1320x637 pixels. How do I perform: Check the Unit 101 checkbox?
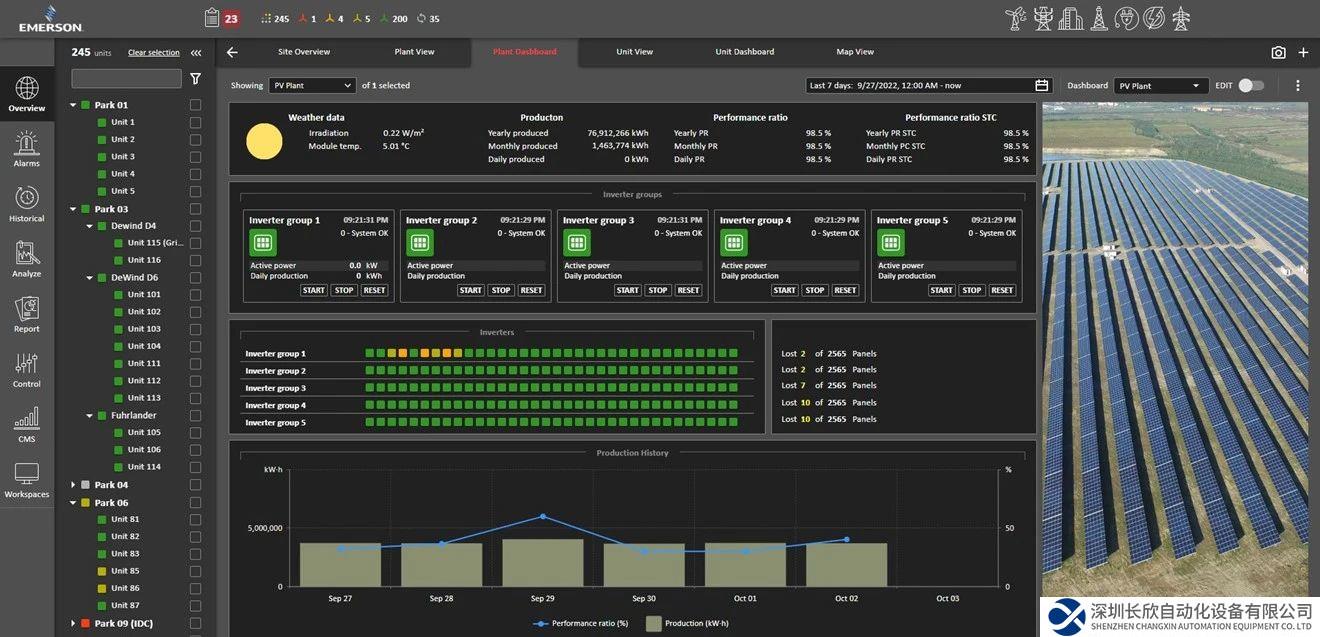195,295
